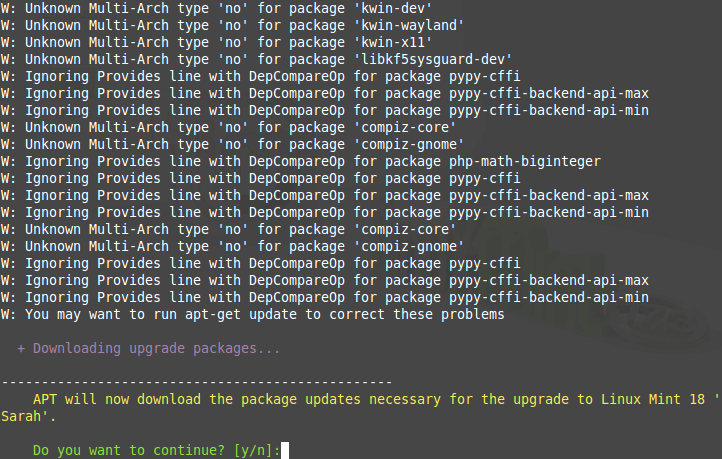Click the first 'compiz-core' package name
The width and height of the screenshot is (722, 459).
tap(409, 127)
